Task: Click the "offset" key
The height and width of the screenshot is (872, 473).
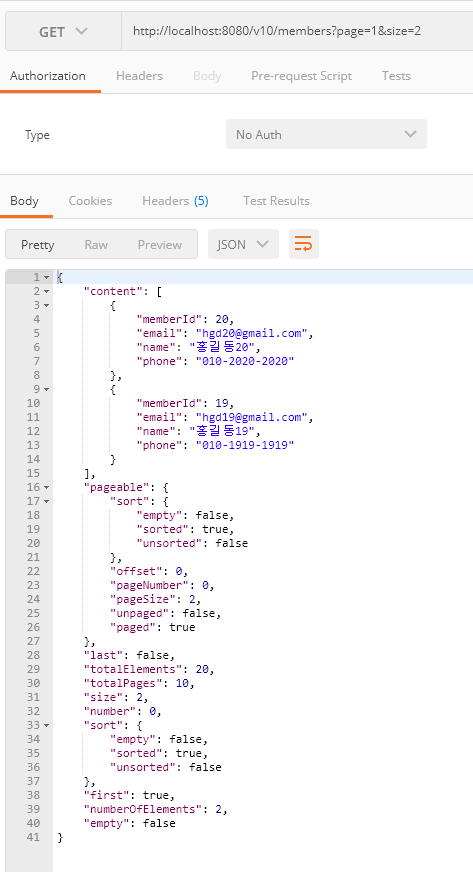Action: (x=139, y=571)
